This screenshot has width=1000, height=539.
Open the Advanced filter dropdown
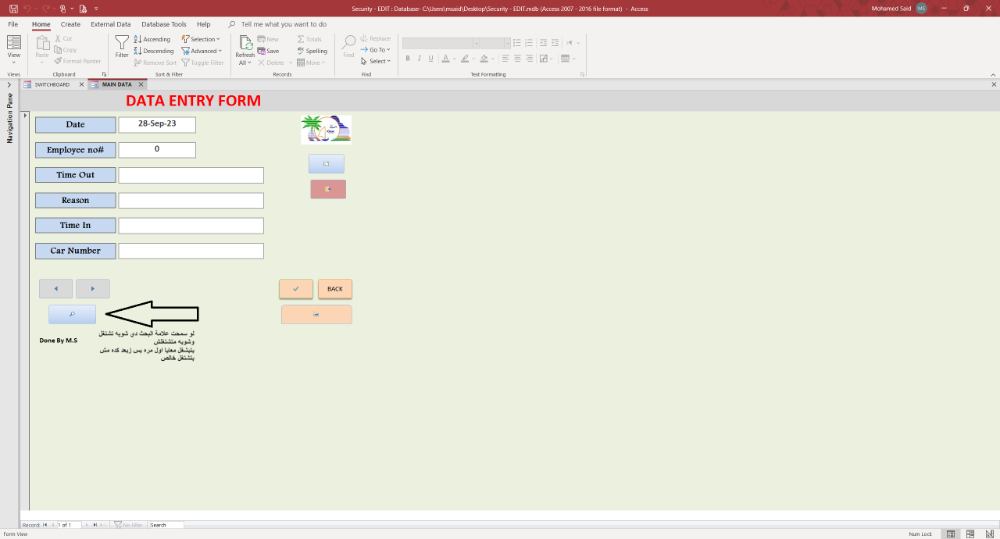[203, 50]
